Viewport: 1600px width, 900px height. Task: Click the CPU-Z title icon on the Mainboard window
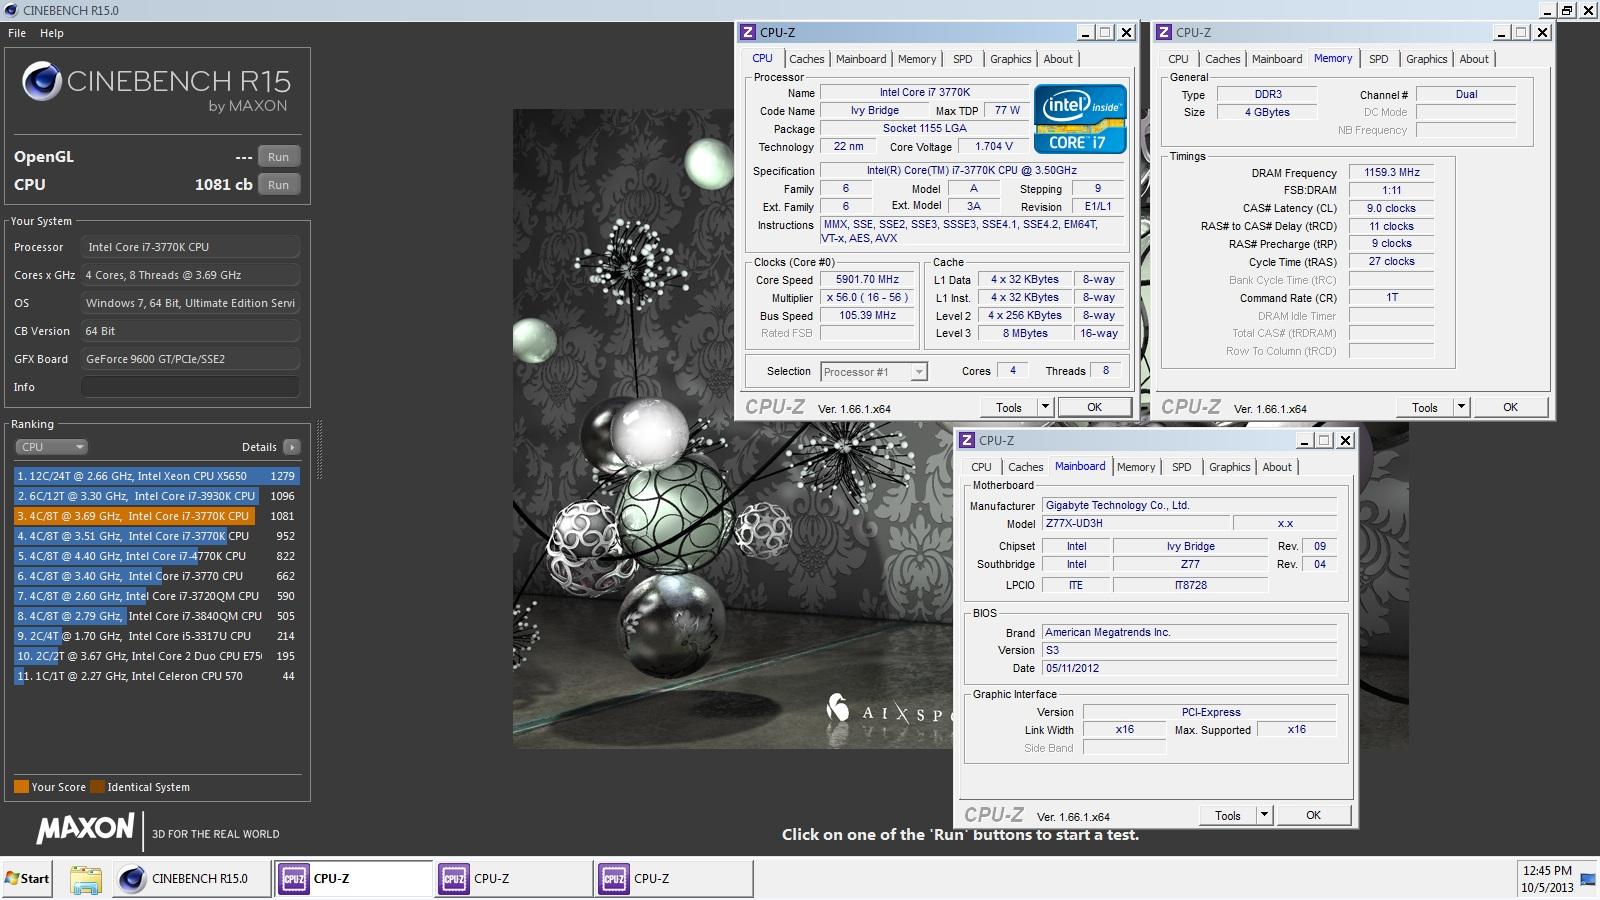(x=967, y=440)
